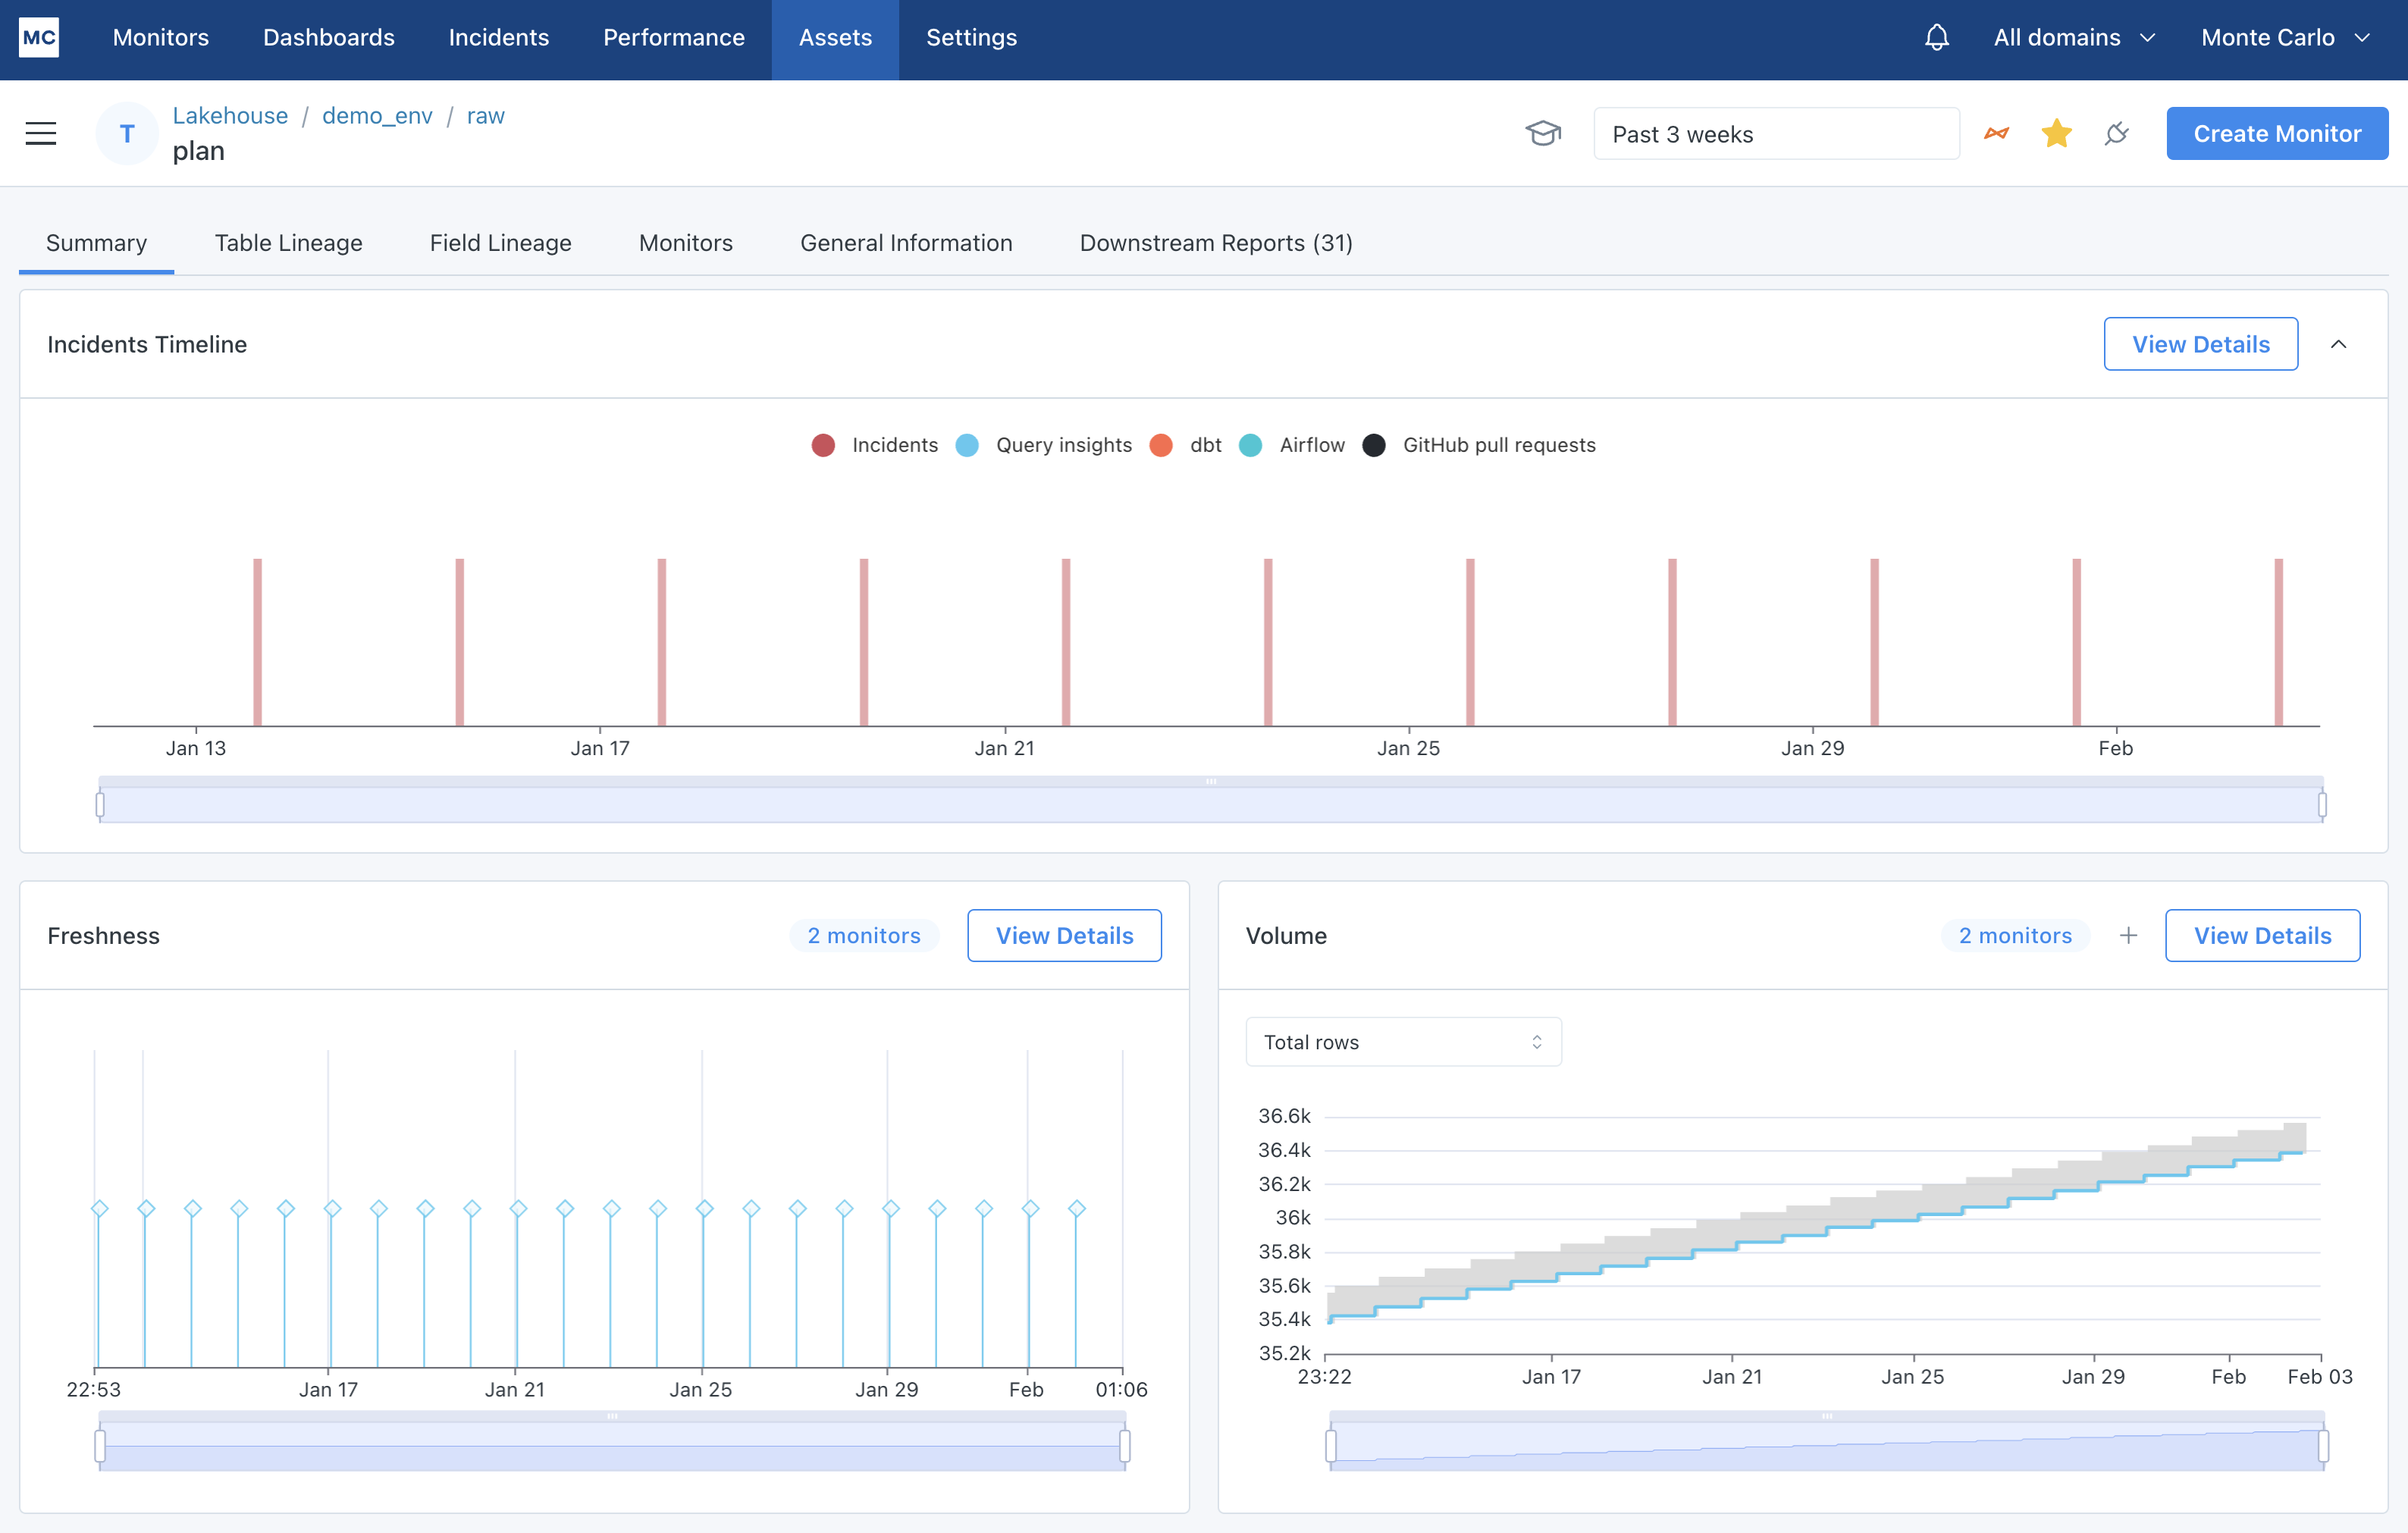Click the MC Monte Carlo logo
The height and width of the screenshot is (1533, 2408).
[39, 38]
